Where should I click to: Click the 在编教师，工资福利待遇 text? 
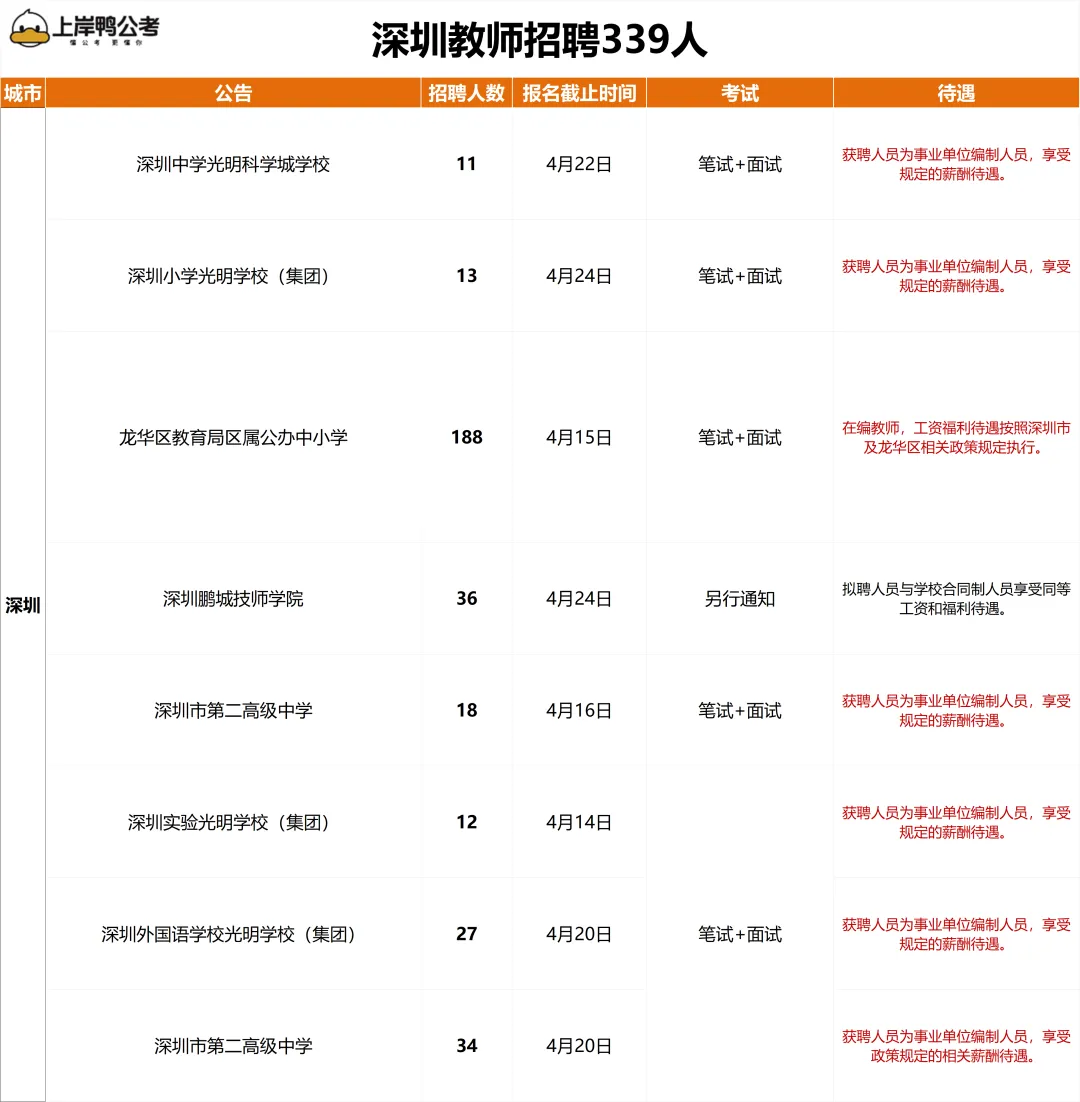click(x=956, y=438)
